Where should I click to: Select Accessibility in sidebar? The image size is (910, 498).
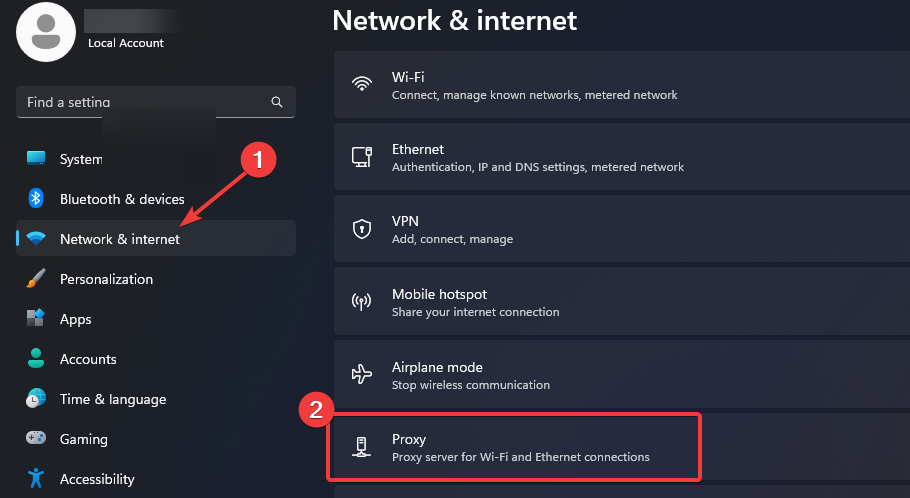(97, 479)
